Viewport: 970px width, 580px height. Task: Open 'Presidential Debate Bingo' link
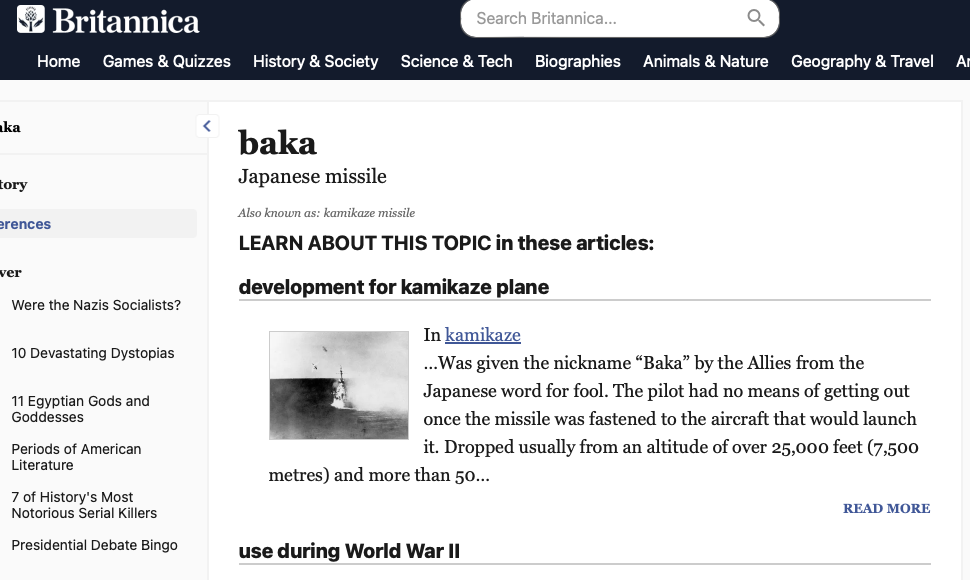point(94,545)
